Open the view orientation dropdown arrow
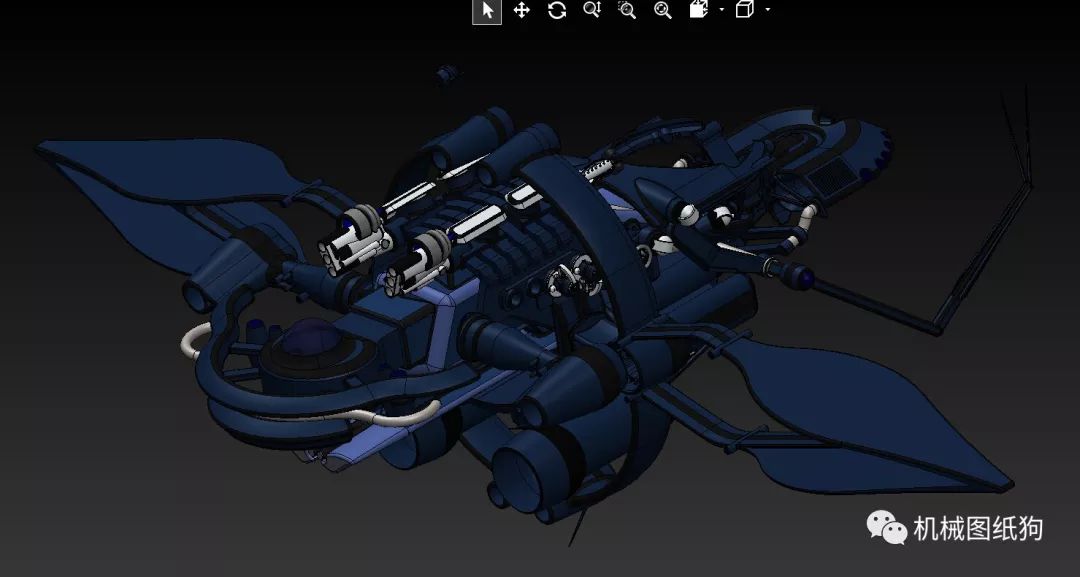Screen dimensions: 1080x577 [722, 10]
